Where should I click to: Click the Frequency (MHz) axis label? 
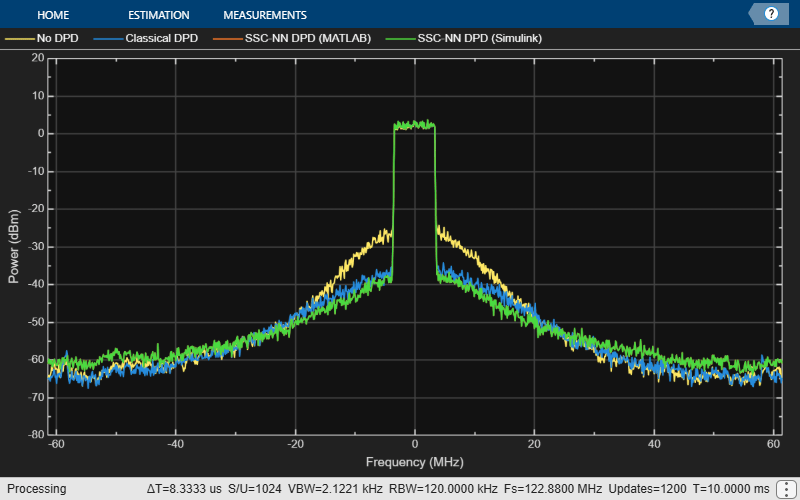(x=414, y=462)
